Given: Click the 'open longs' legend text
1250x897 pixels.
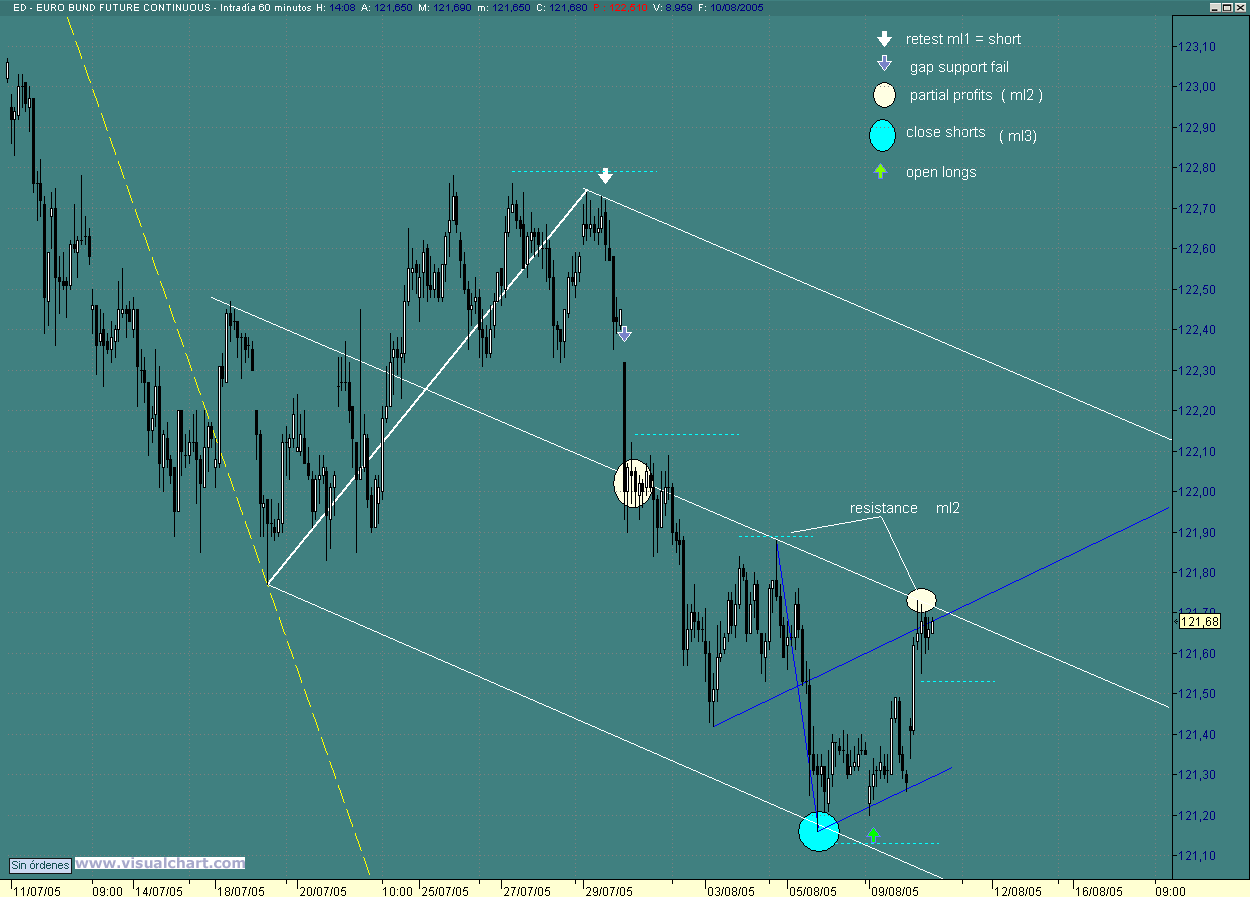Looking at the screenshot, I should 941,172.
